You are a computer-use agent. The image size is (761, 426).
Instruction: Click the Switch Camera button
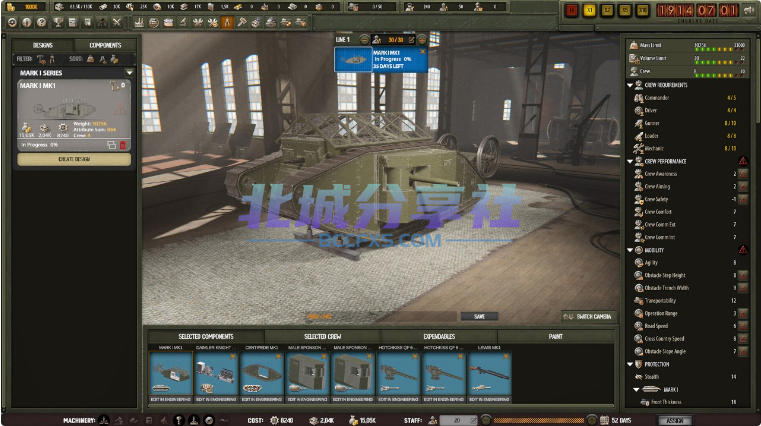tap(588, 316)
